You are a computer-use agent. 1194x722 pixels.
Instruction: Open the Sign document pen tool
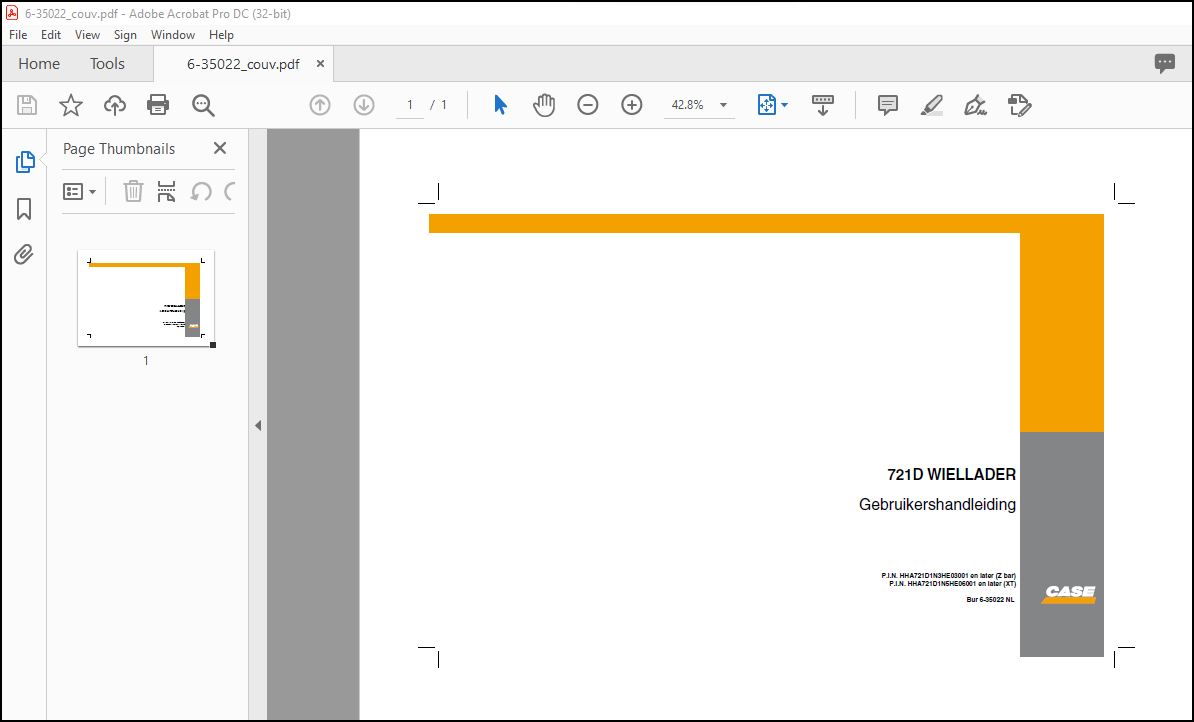(975, 105)
